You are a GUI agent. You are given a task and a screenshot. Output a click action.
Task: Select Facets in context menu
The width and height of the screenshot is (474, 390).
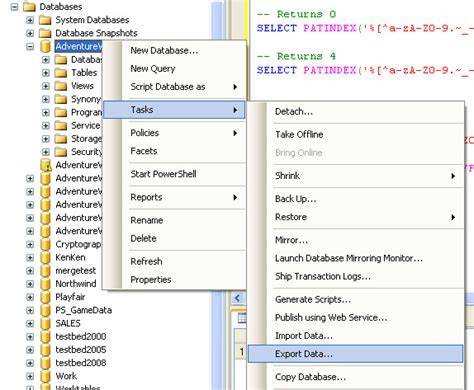[174, 151]
